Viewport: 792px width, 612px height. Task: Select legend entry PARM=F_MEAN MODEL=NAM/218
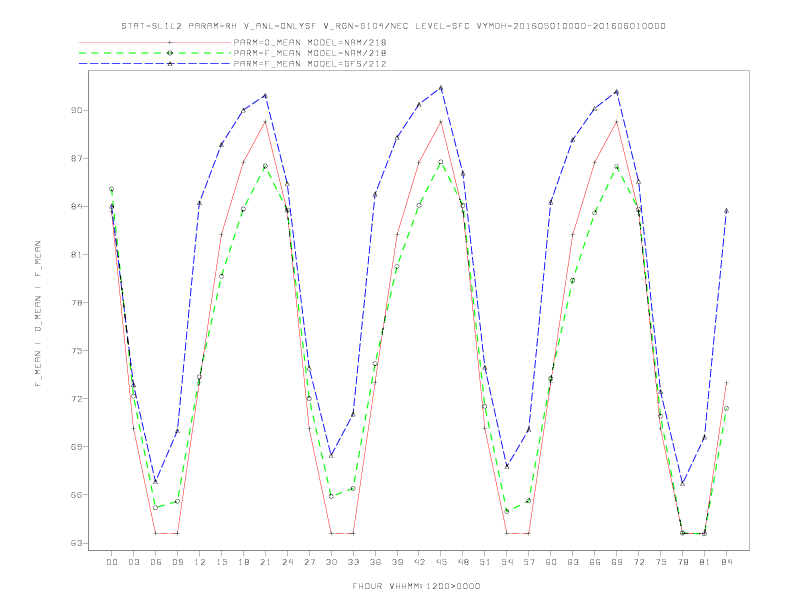(310, 53)
